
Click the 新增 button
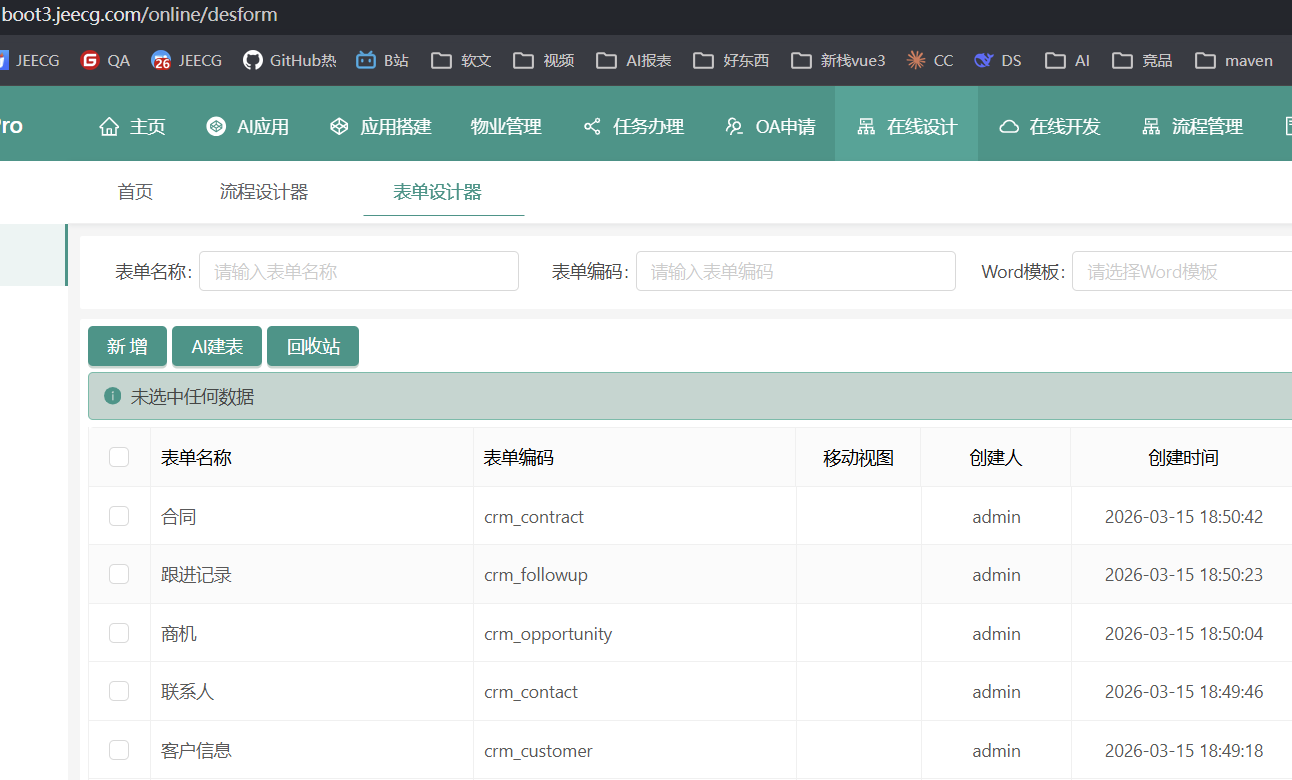pos(127,346)
